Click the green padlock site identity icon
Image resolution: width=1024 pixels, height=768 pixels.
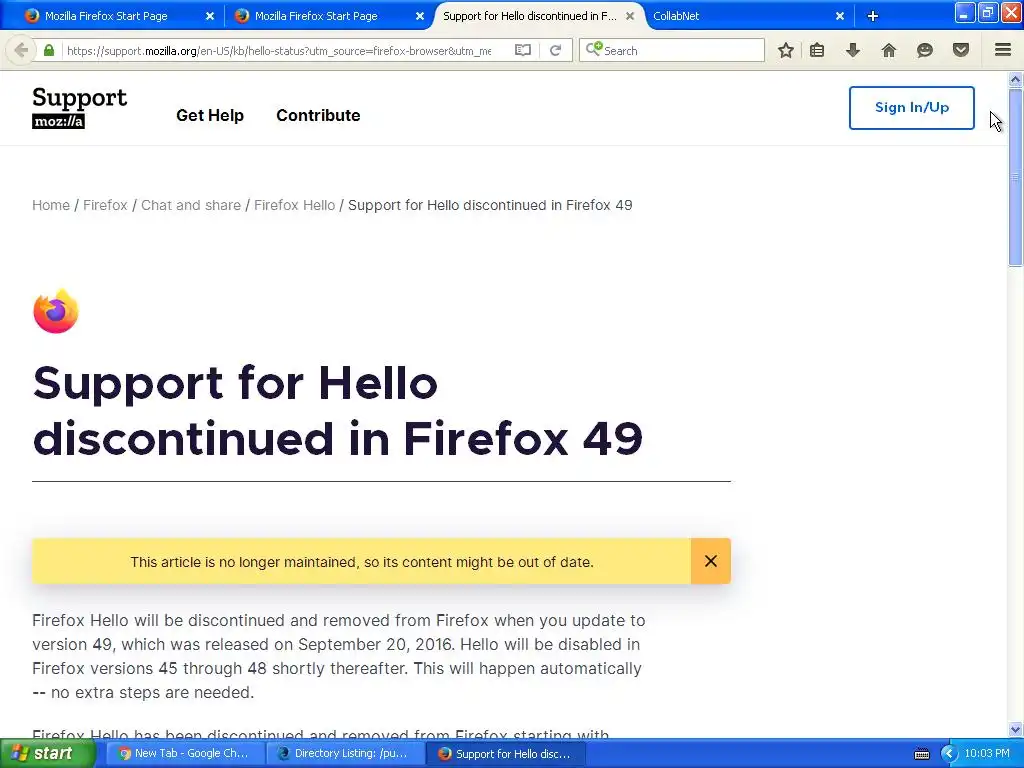coord(49,50)
